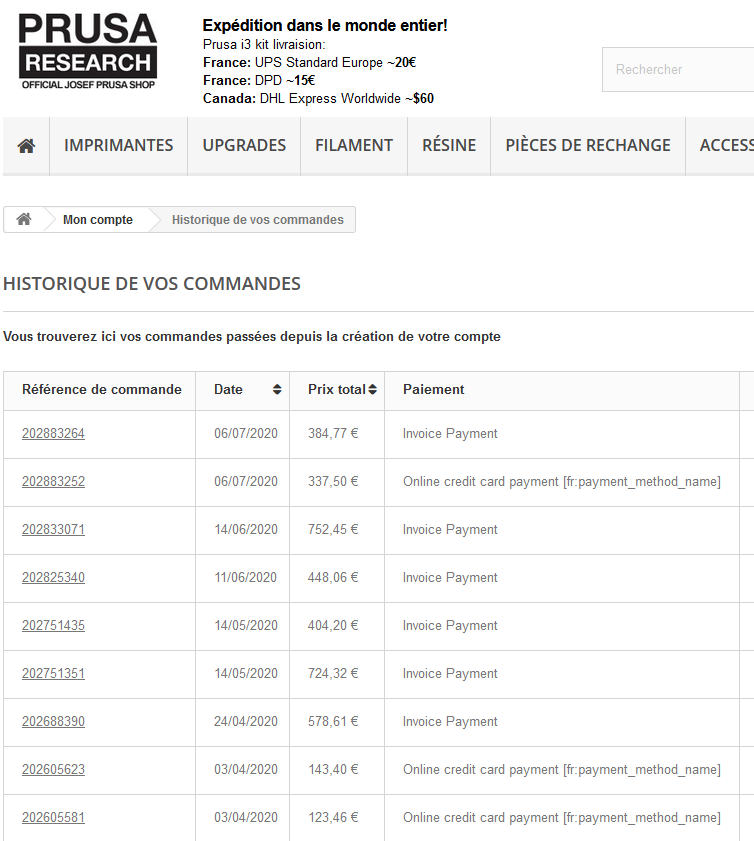
Task: Open the RÉSINE menu
Action: pos(449,145)
